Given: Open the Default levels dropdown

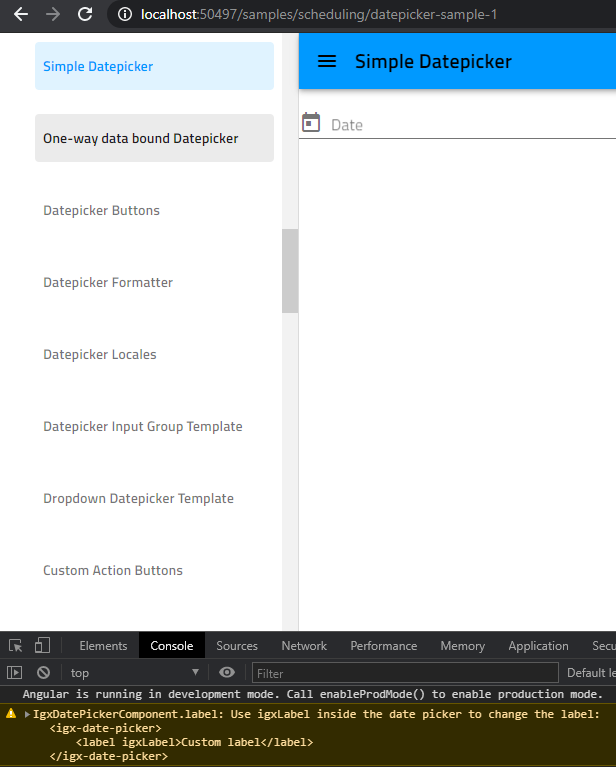Looking at the screenshot, I should click(x=591, y=673).
